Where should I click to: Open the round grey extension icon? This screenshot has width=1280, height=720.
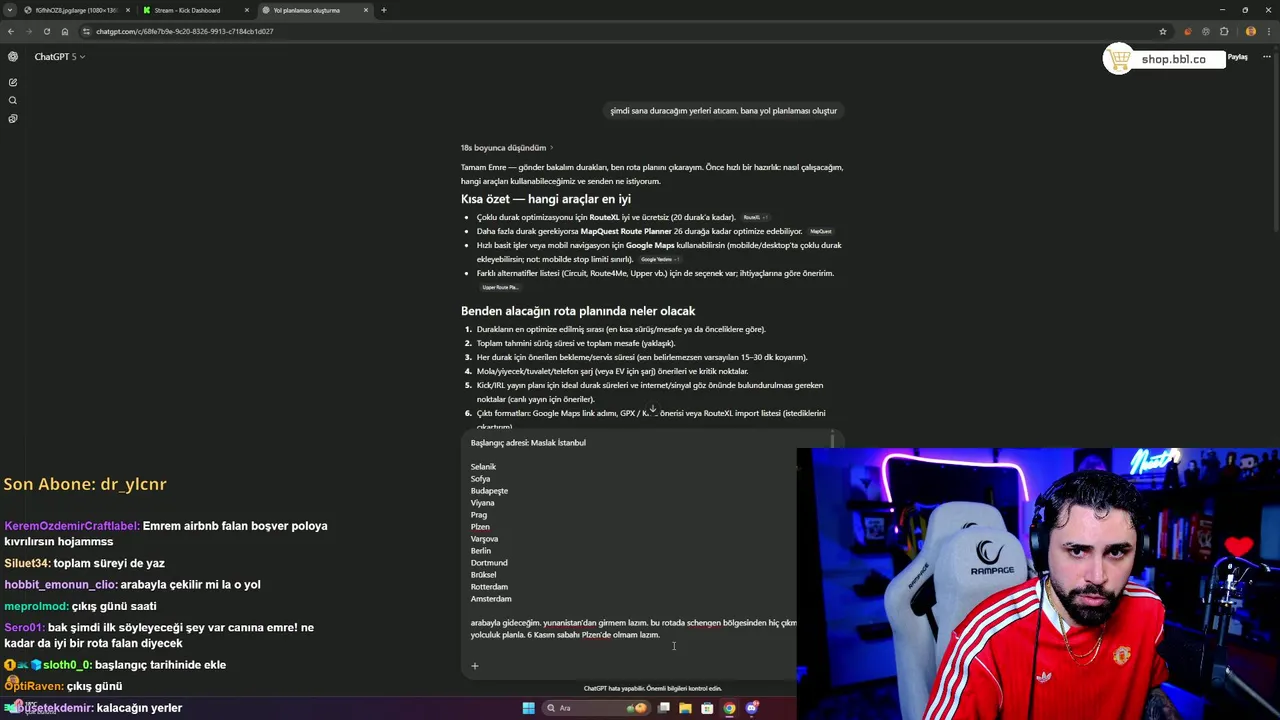(x=1206, y=31)
